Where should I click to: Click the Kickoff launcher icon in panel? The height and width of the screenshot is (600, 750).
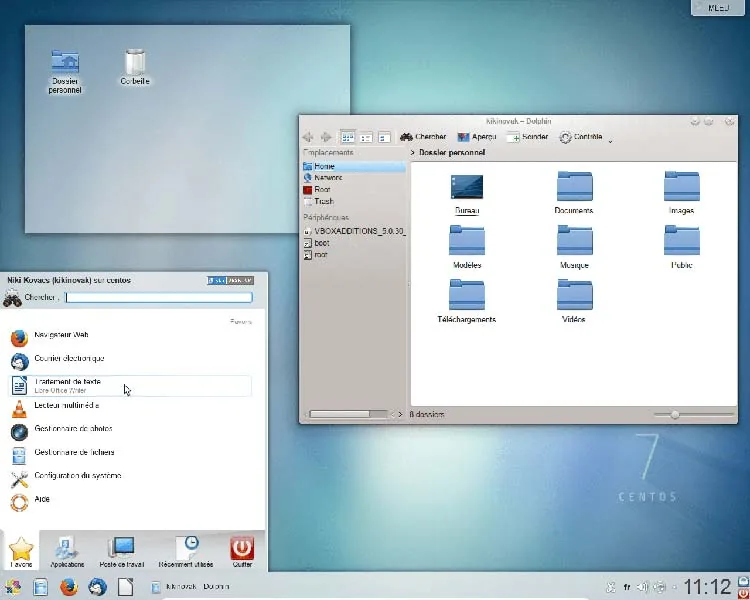(13, 587)
